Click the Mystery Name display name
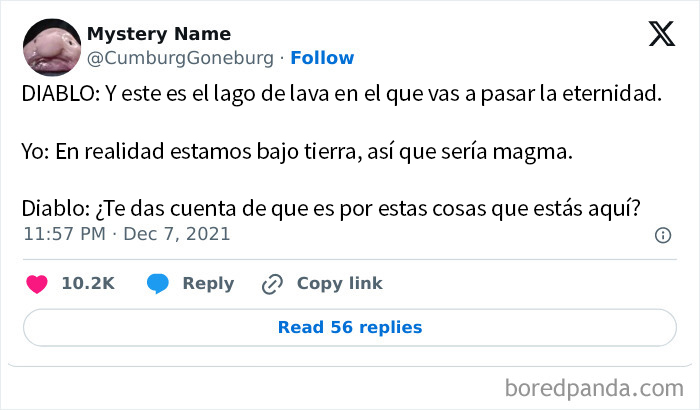Screen dimensions: 700x410 tap(158, 34)
